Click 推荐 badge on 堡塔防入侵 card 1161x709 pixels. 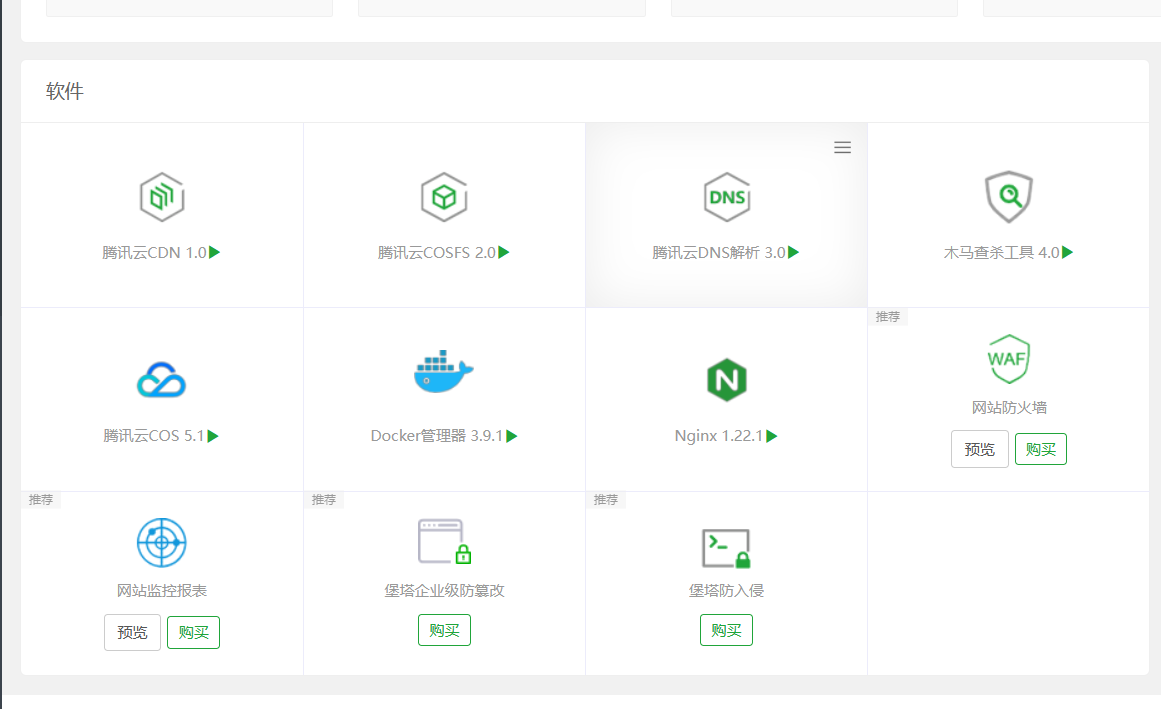point(606,500)
